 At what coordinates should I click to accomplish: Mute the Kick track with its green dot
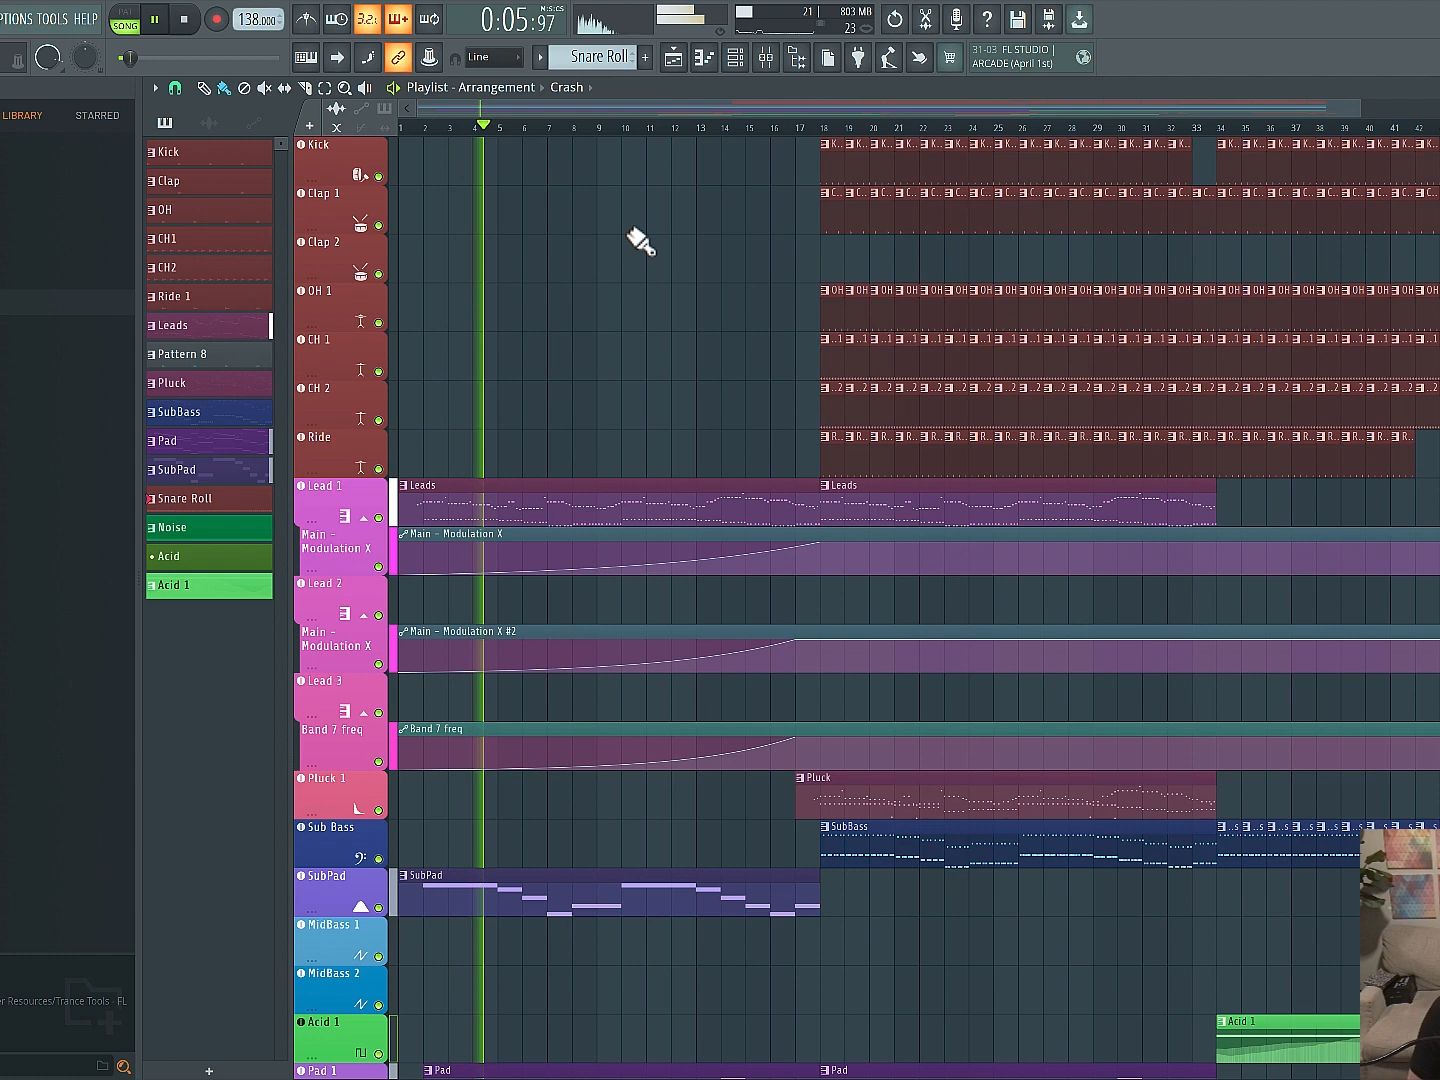tap(379, 177)
